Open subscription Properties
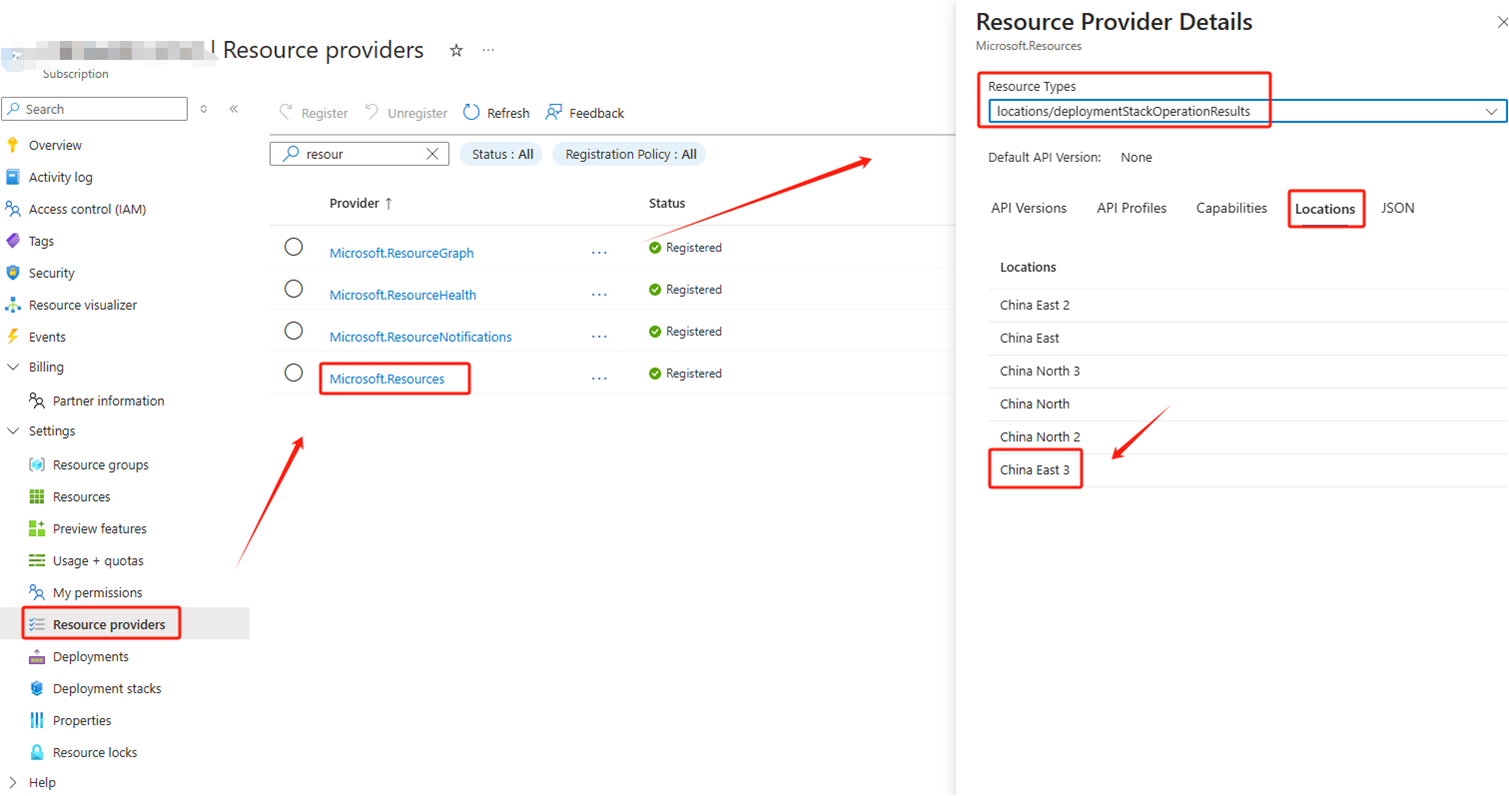 tap(82, 721)
